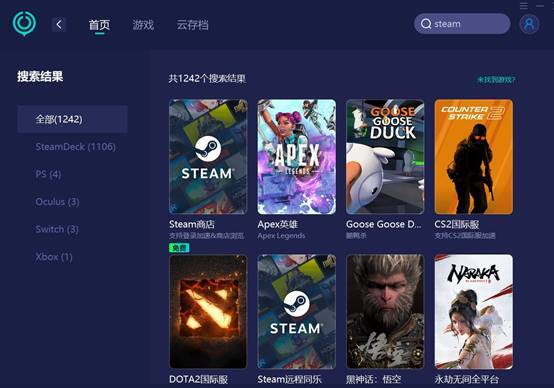Open the hamburger menu in title bar

point(524,6)
